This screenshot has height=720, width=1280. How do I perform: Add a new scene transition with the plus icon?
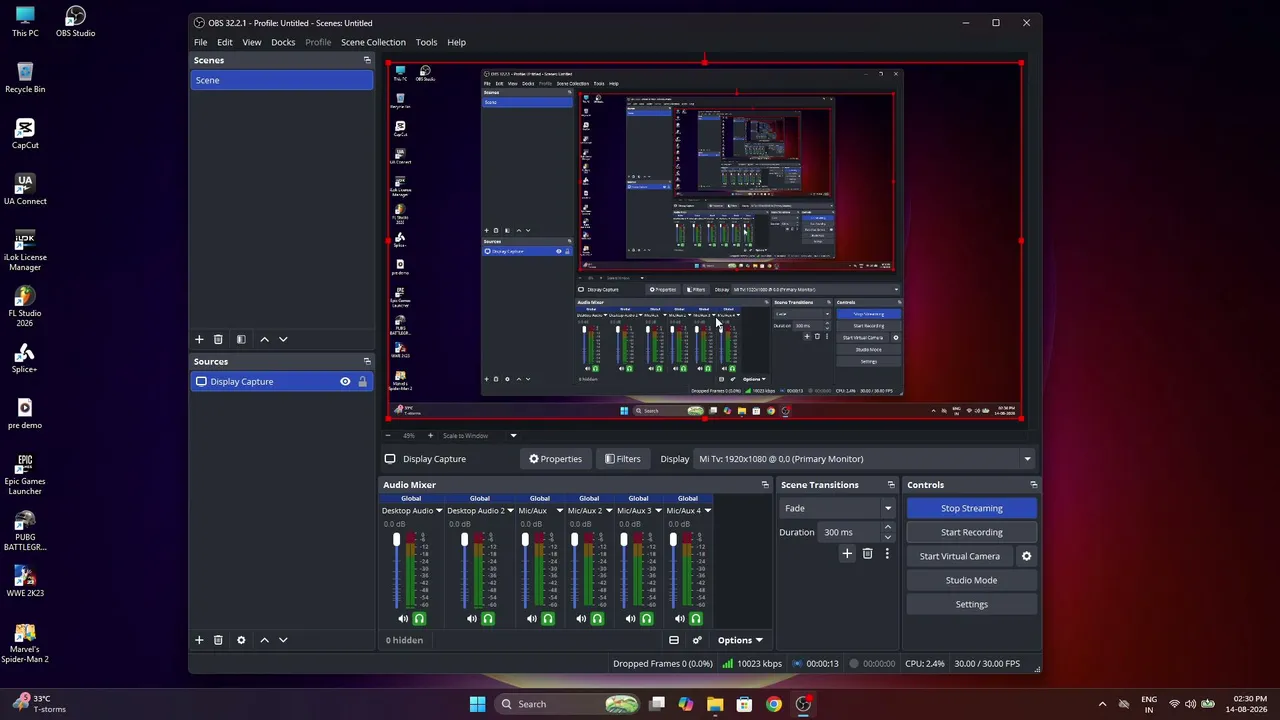click(847, 553)
